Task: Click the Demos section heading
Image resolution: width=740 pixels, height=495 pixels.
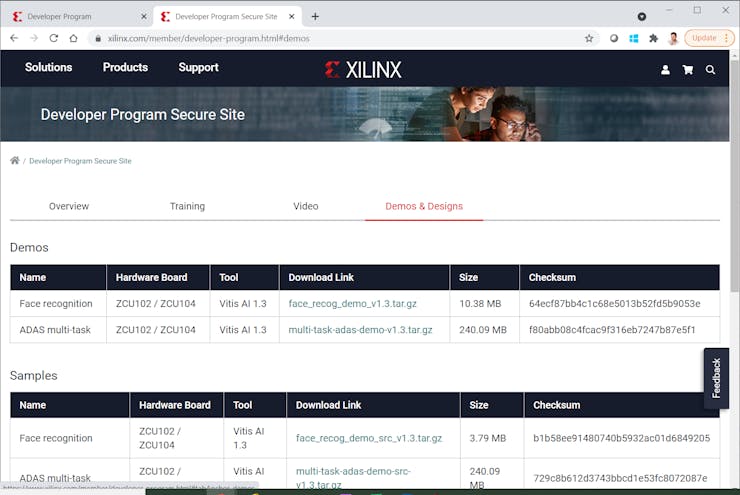Action: pyautogui.click(x=29, y=247)
